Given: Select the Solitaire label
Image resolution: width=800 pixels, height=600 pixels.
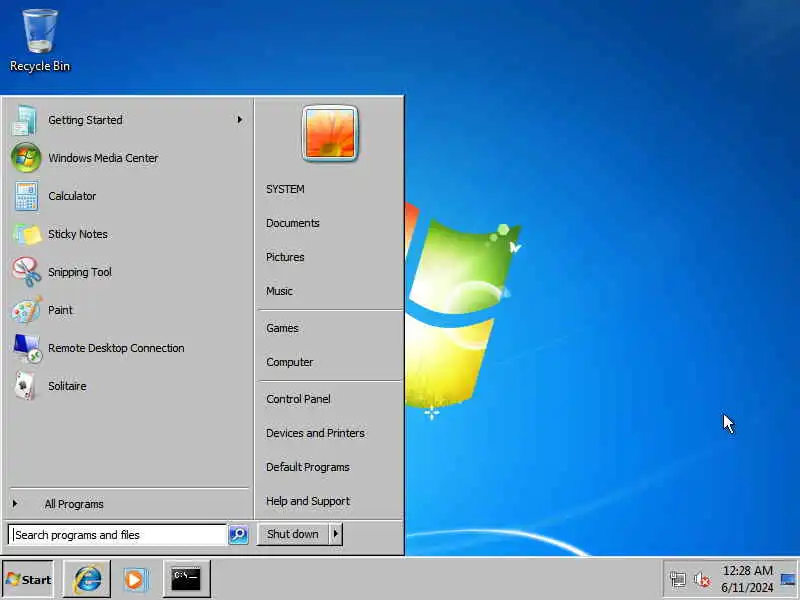Looking at the screenshot, I should click(67, 386).
